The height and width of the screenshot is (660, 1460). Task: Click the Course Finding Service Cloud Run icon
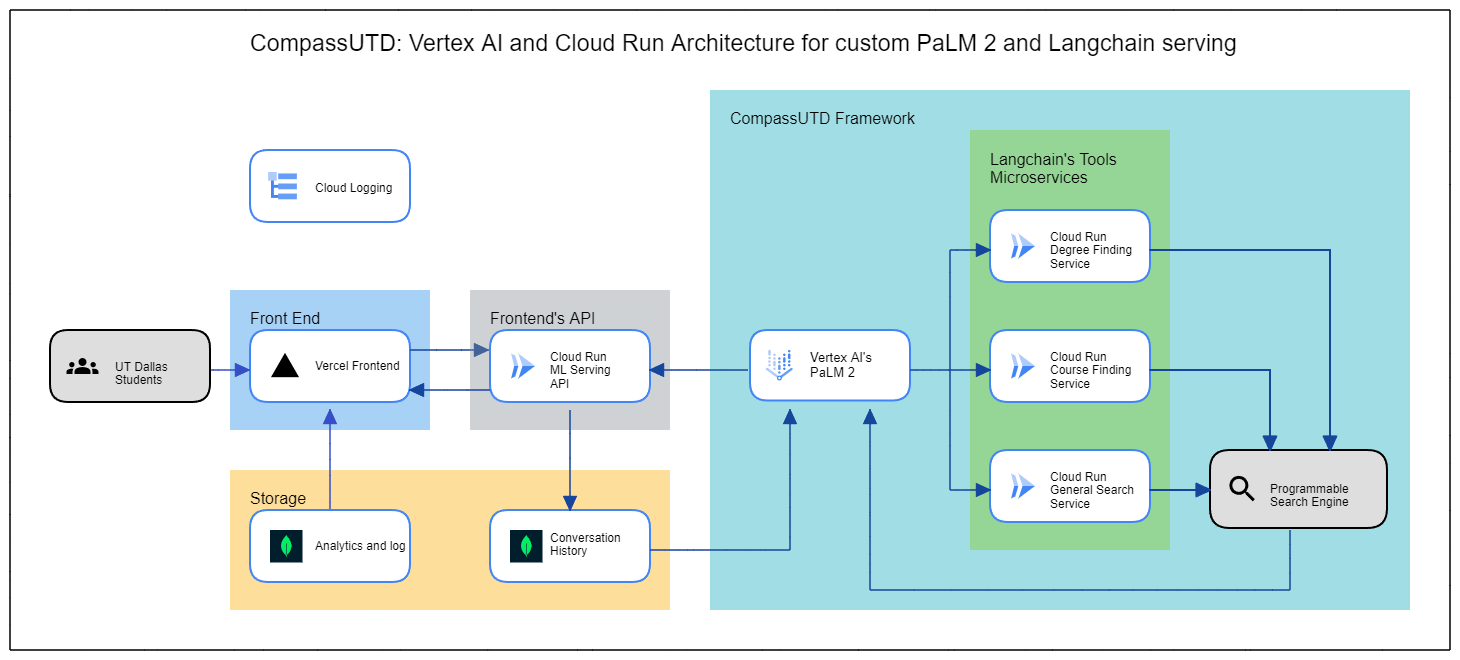[1023, 366]
